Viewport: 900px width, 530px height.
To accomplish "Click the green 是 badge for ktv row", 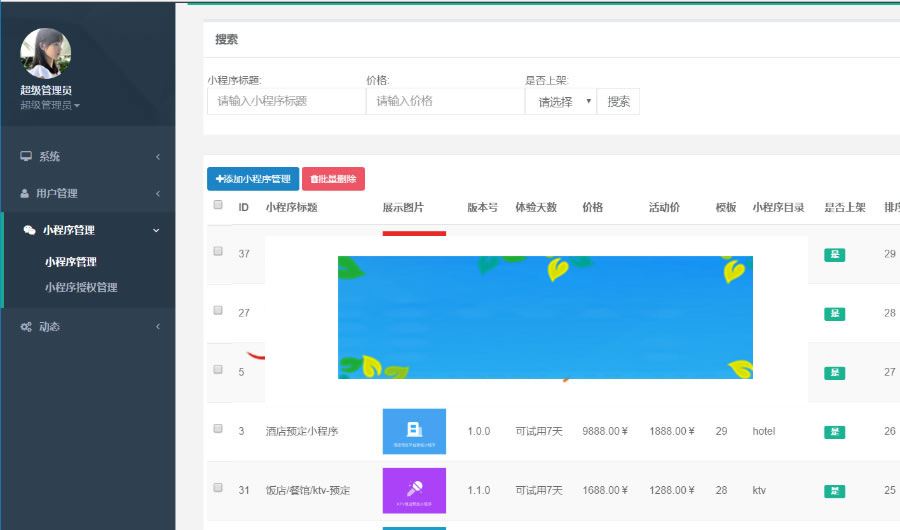I will pyautogui.click(x=834, y=491).
